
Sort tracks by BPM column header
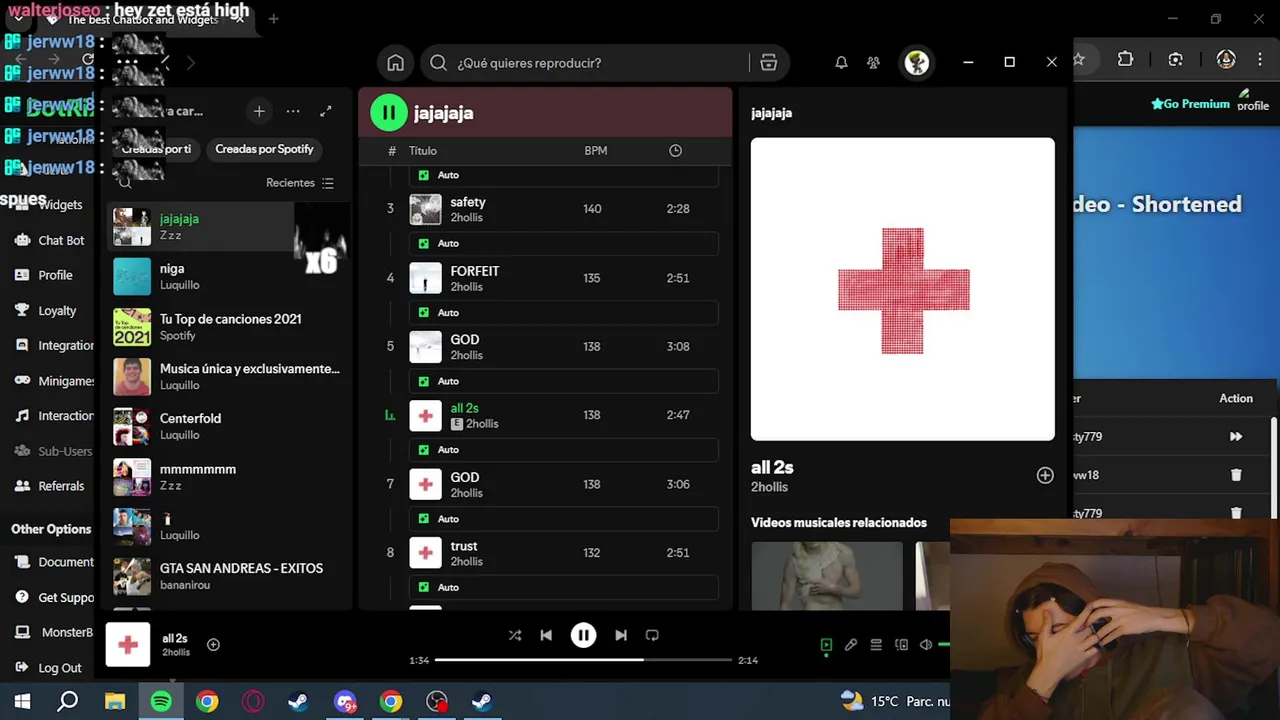click(595, 151)
